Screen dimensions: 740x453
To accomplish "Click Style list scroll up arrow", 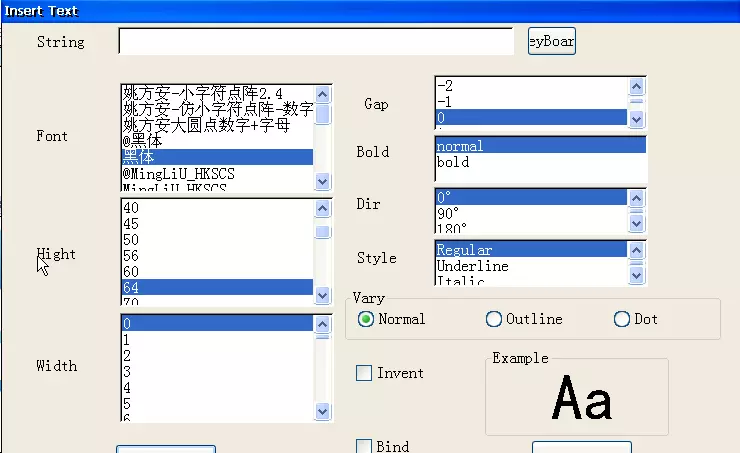I will point(637,250).
